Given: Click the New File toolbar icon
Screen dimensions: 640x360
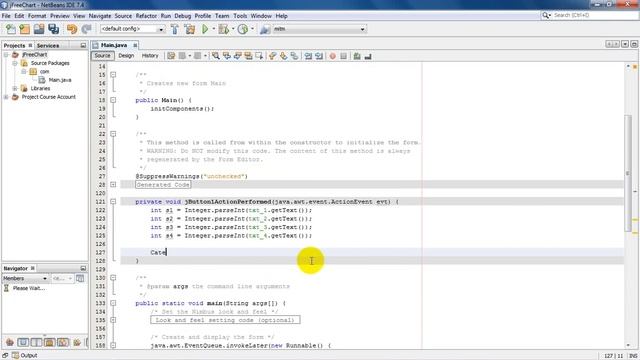Looking at the screenshot, I should (11, 29).
